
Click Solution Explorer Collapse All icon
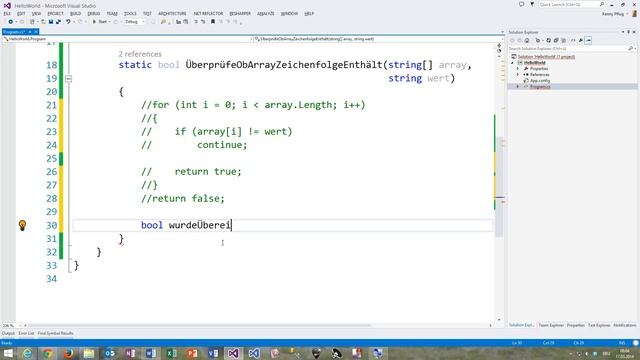[x=556, y=40]
